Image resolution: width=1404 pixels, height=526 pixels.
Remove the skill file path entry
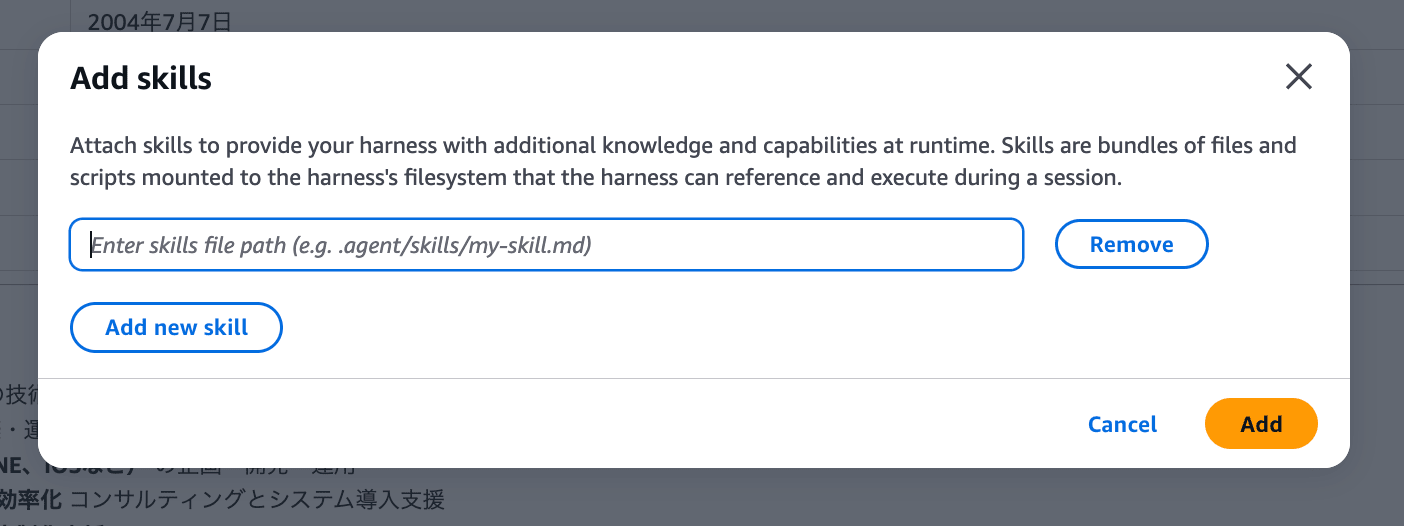pyautogui.click(x=1131, y=245)
